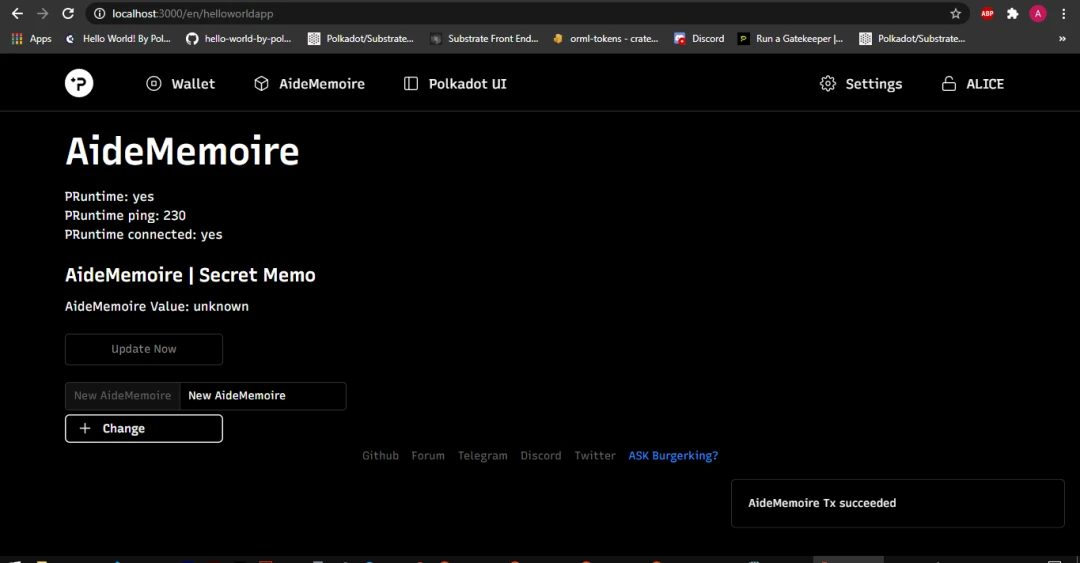This screenshot has width=1080, height=563.
Task: Open the Telegram footer link
Action: pos(482,455)
